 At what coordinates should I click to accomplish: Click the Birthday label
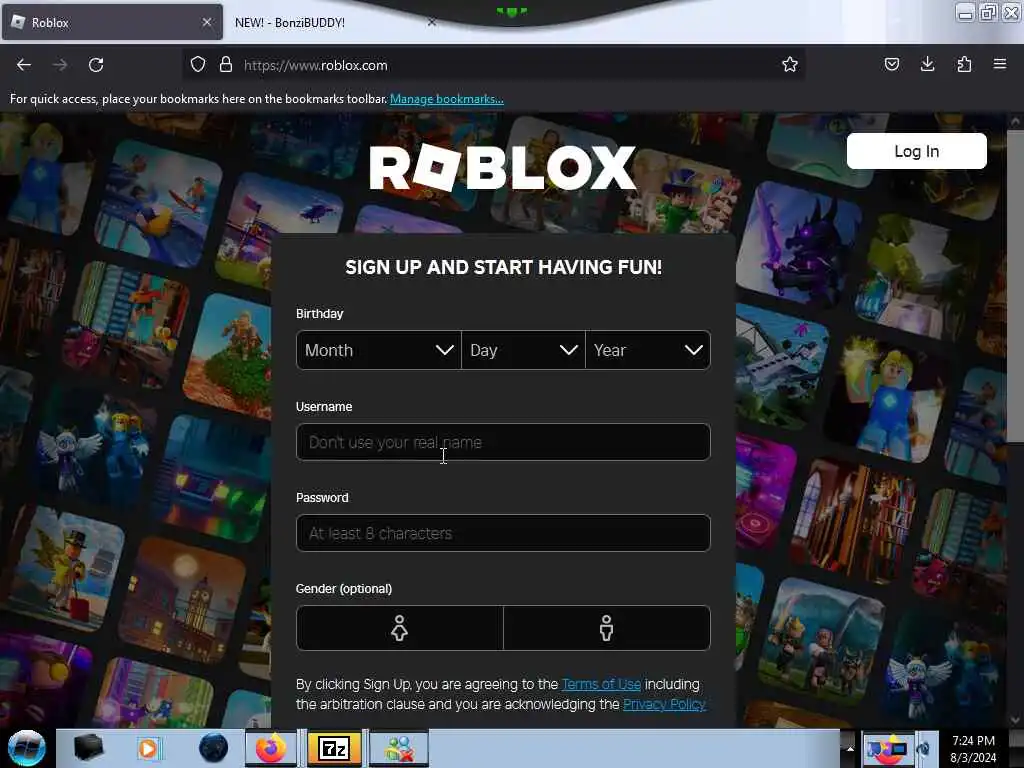pyautogui.click(x=319, y=313)
